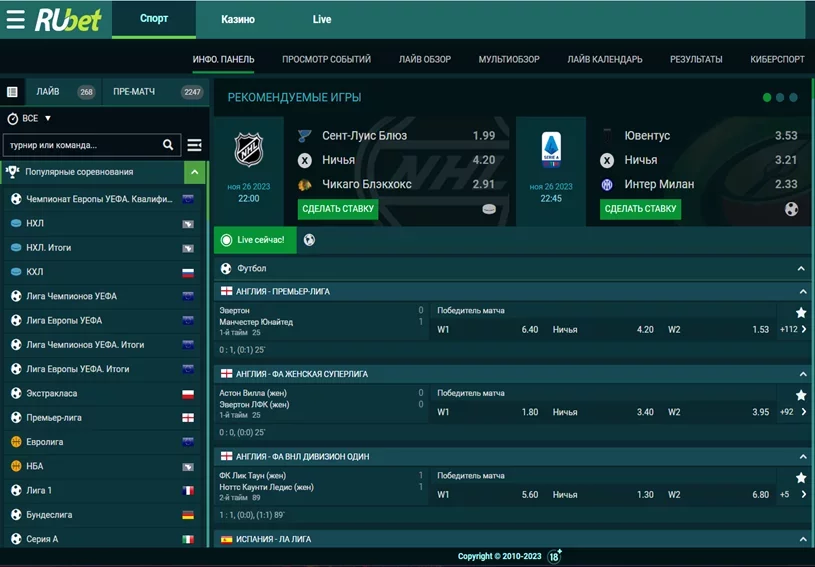Image resolution: width=815 pixels, height=567 pixels.
Task: Open КИБЕРСПОРТ tab
Action: tap(777, 59)
